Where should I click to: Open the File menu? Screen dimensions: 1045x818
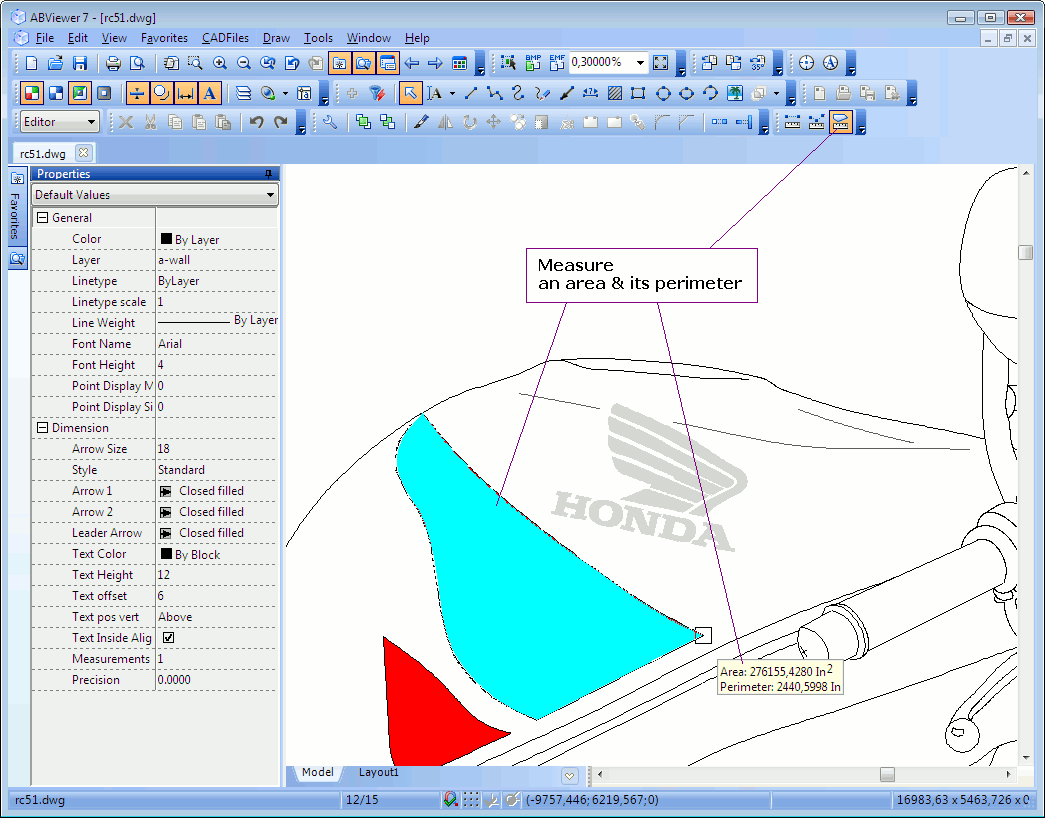[x=45, y=38]
